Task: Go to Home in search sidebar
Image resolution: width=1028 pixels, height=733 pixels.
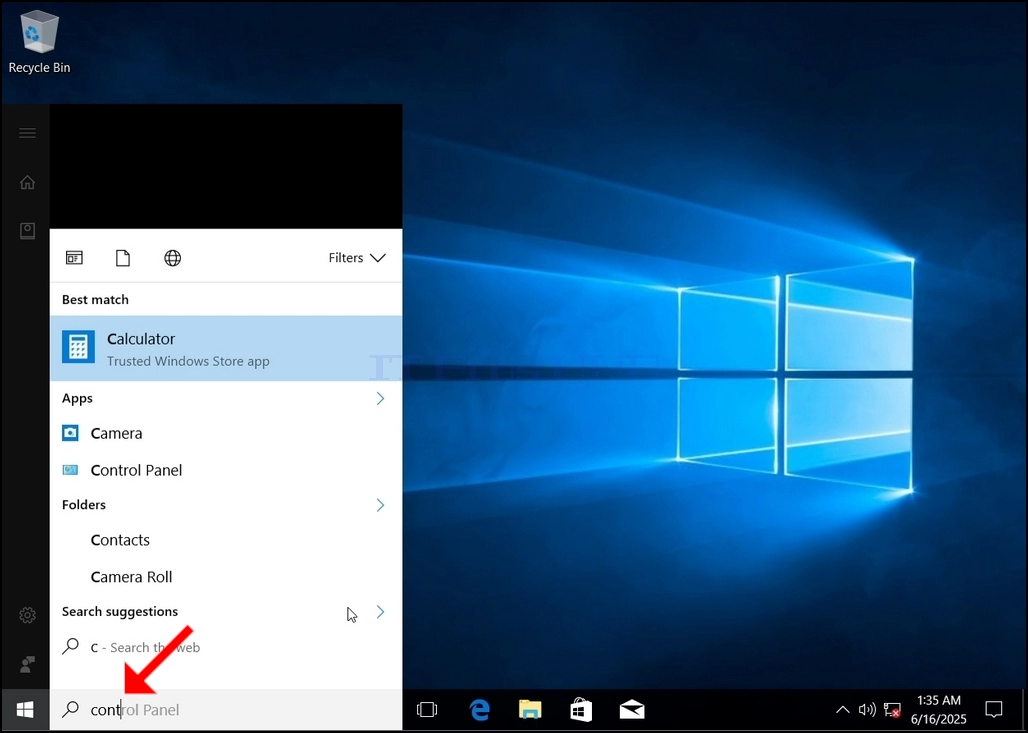Action: click(x=28, y=182)
